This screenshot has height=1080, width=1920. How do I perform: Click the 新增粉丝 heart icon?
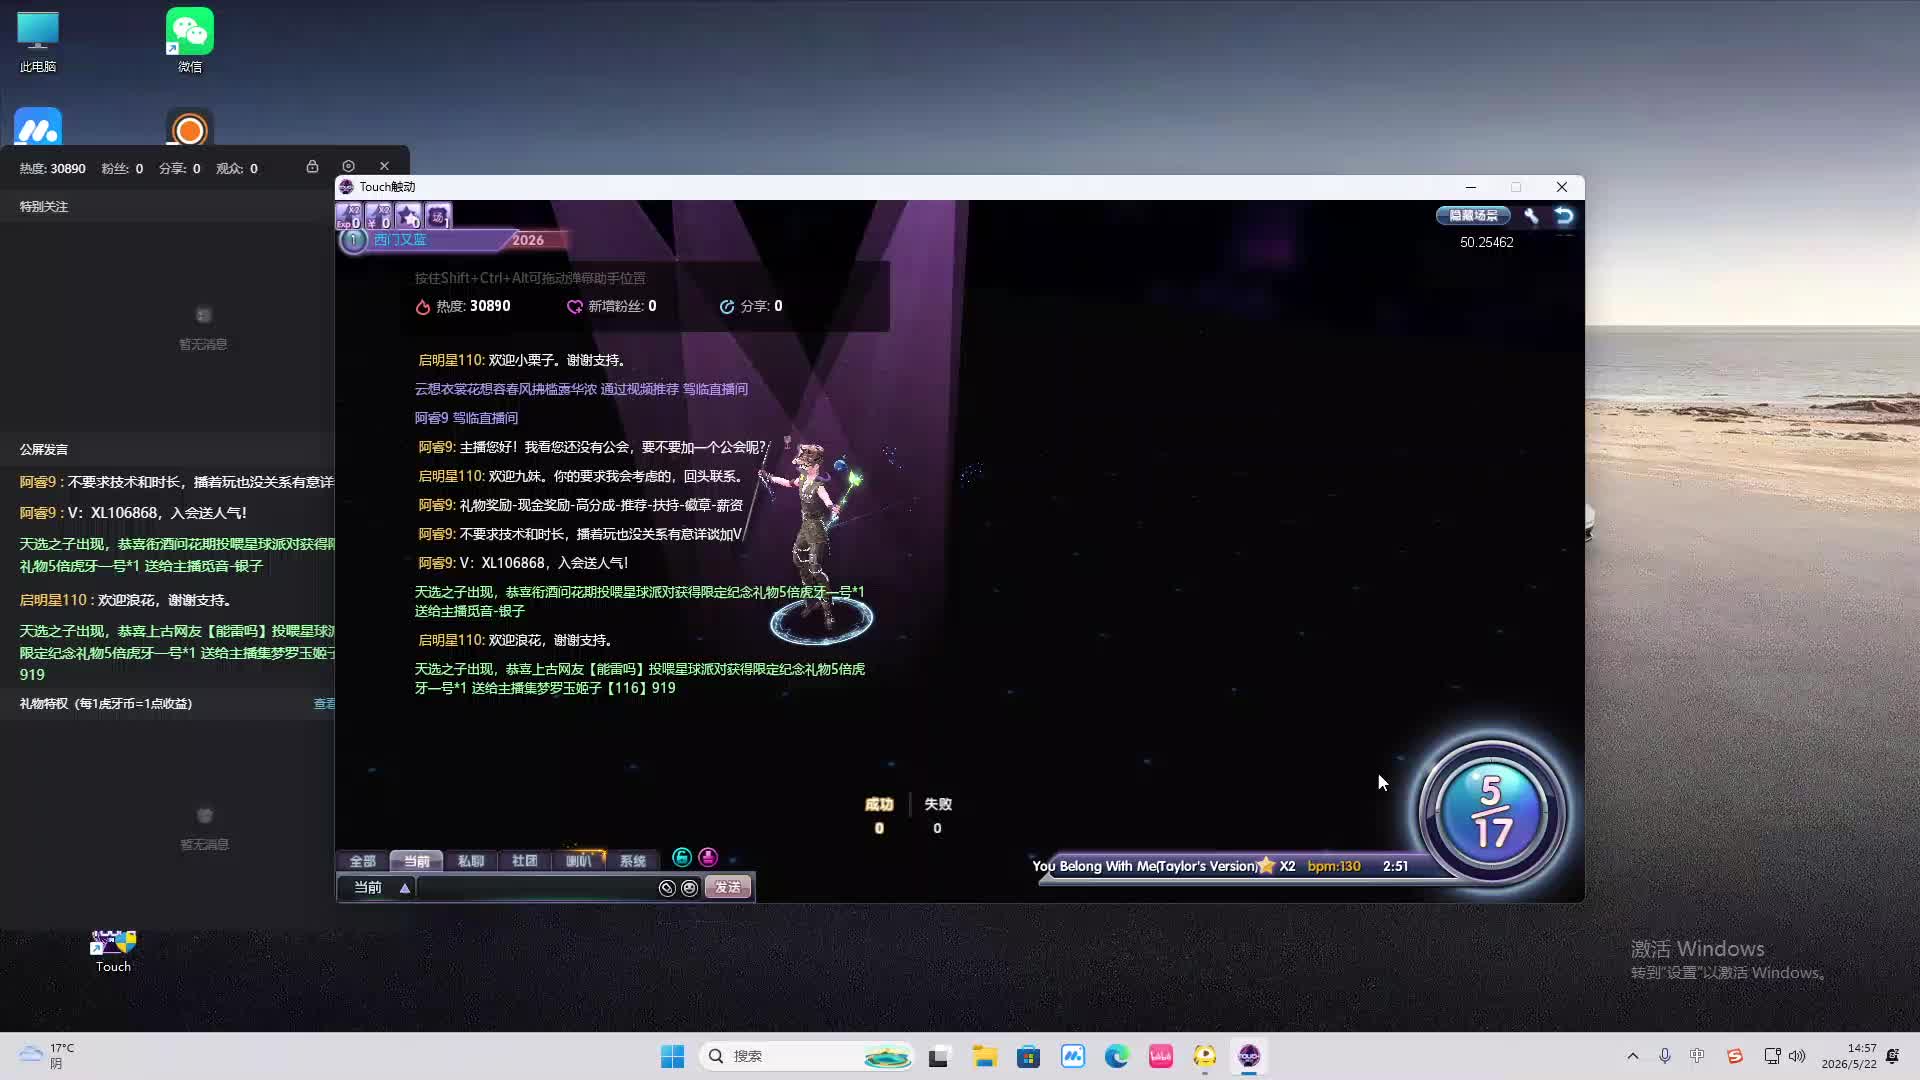(575, 307)
